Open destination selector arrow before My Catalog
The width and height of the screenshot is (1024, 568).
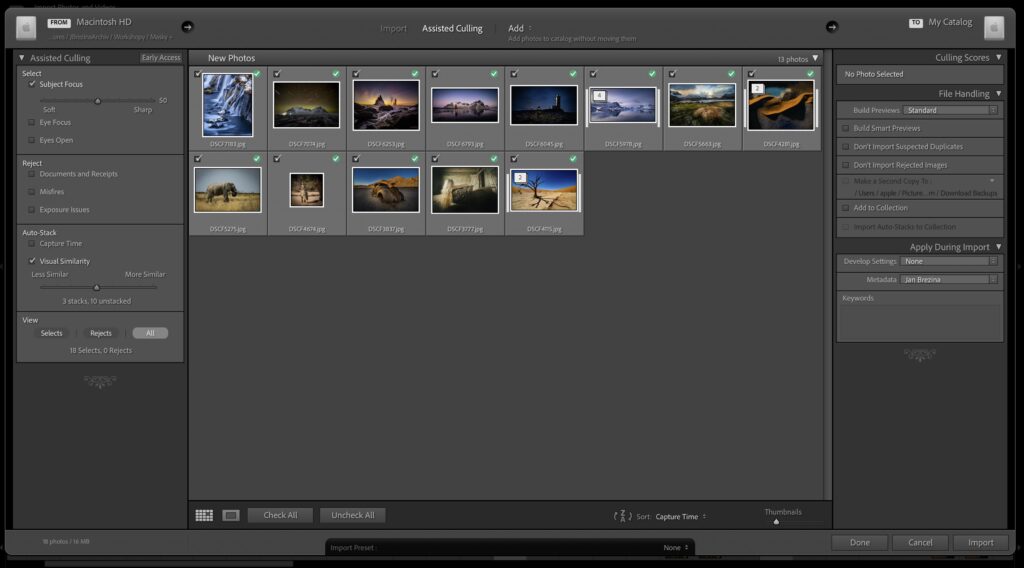tap(831, 27)
